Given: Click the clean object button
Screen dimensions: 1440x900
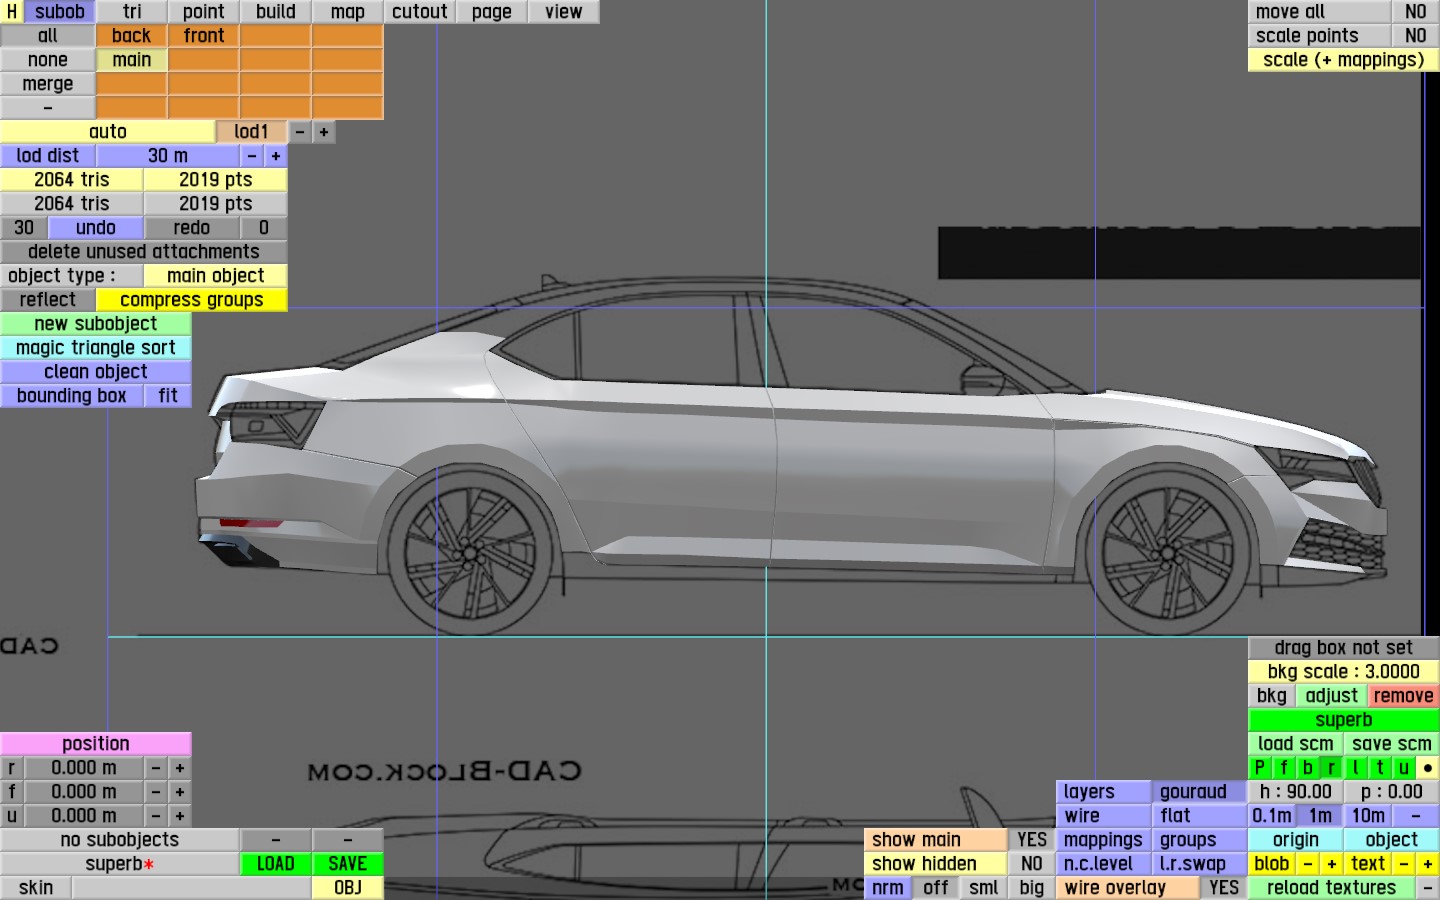Looking at the screenshot, I should [x=96, y=372].
